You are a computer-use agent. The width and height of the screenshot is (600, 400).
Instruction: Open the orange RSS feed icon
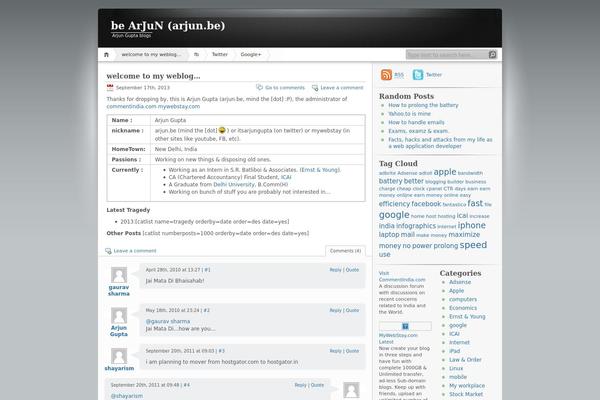tap(386, 75)
